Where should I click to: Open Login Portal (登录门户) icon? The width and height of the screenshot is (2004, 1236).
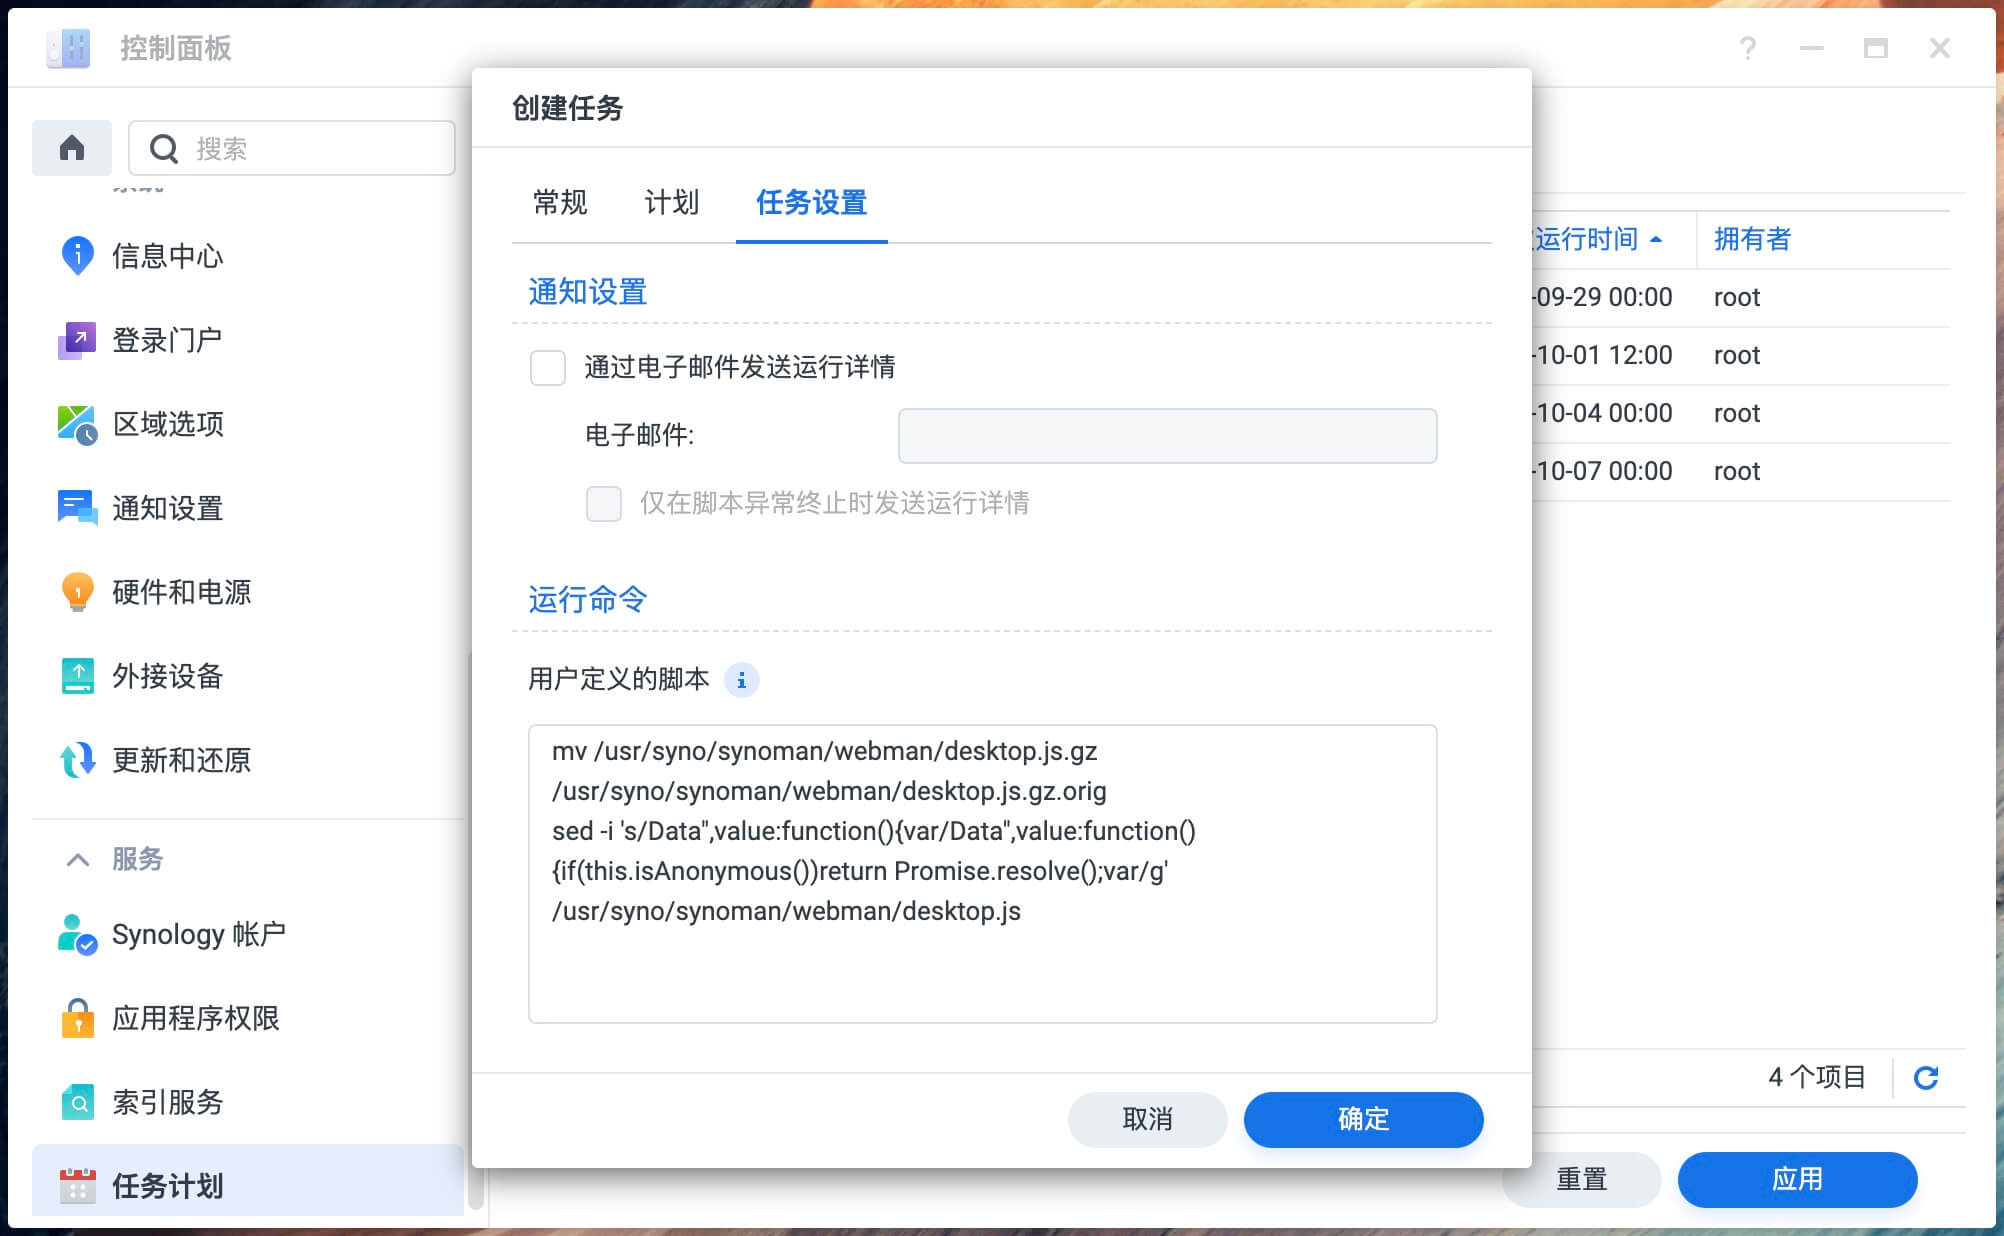tap(77, 340)
